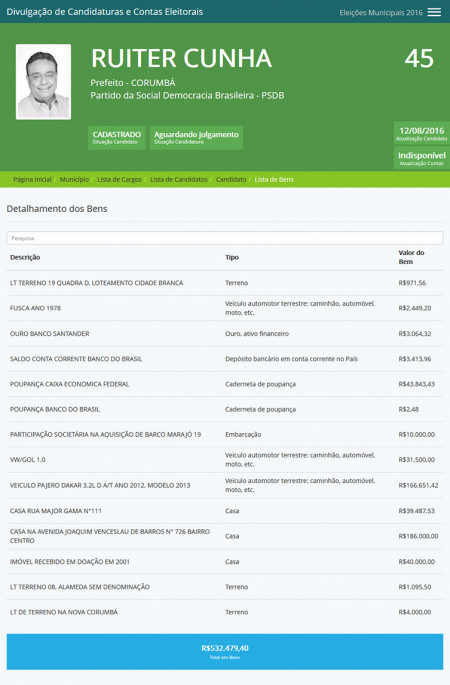Click the value R$186.000,00
The image size is (450, 685).
click(x=418, y=536)
